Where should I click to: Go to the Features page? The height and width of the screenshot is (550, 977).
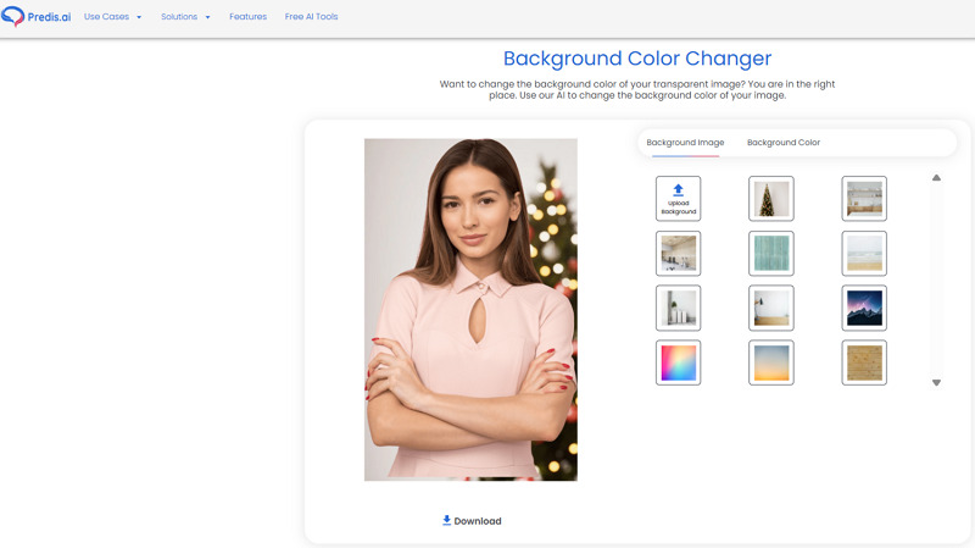pos(247,17)
